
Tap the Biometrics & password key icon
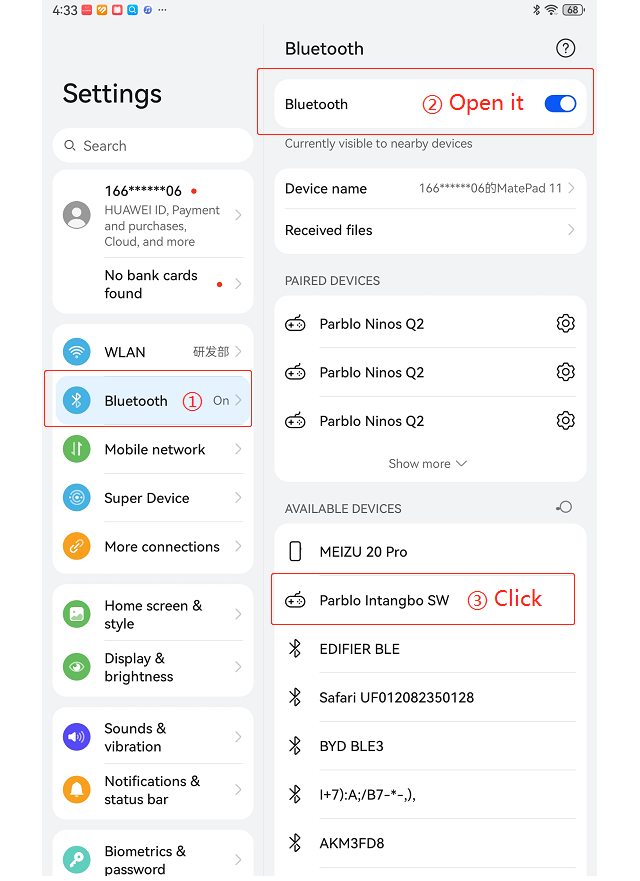click(x=77, y=860)
